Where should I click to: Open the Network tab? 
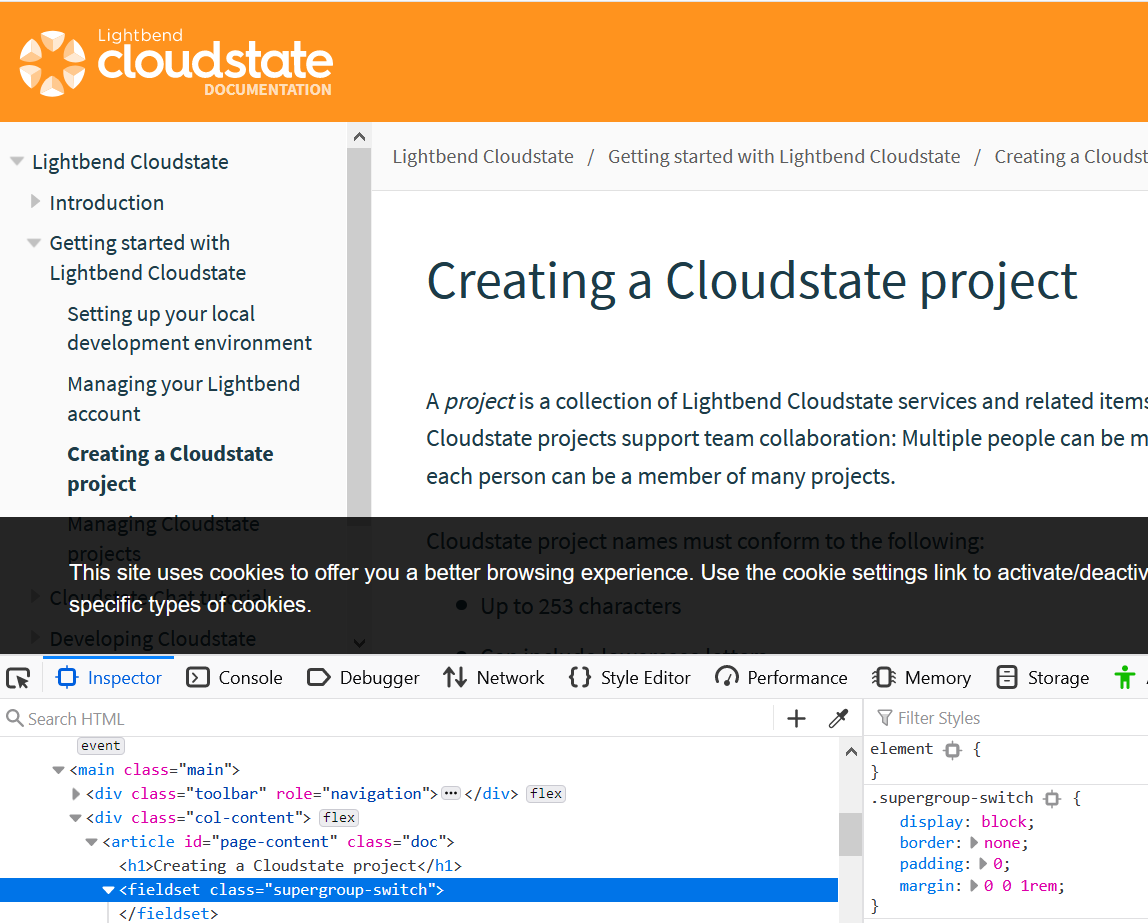pos(493,678)
